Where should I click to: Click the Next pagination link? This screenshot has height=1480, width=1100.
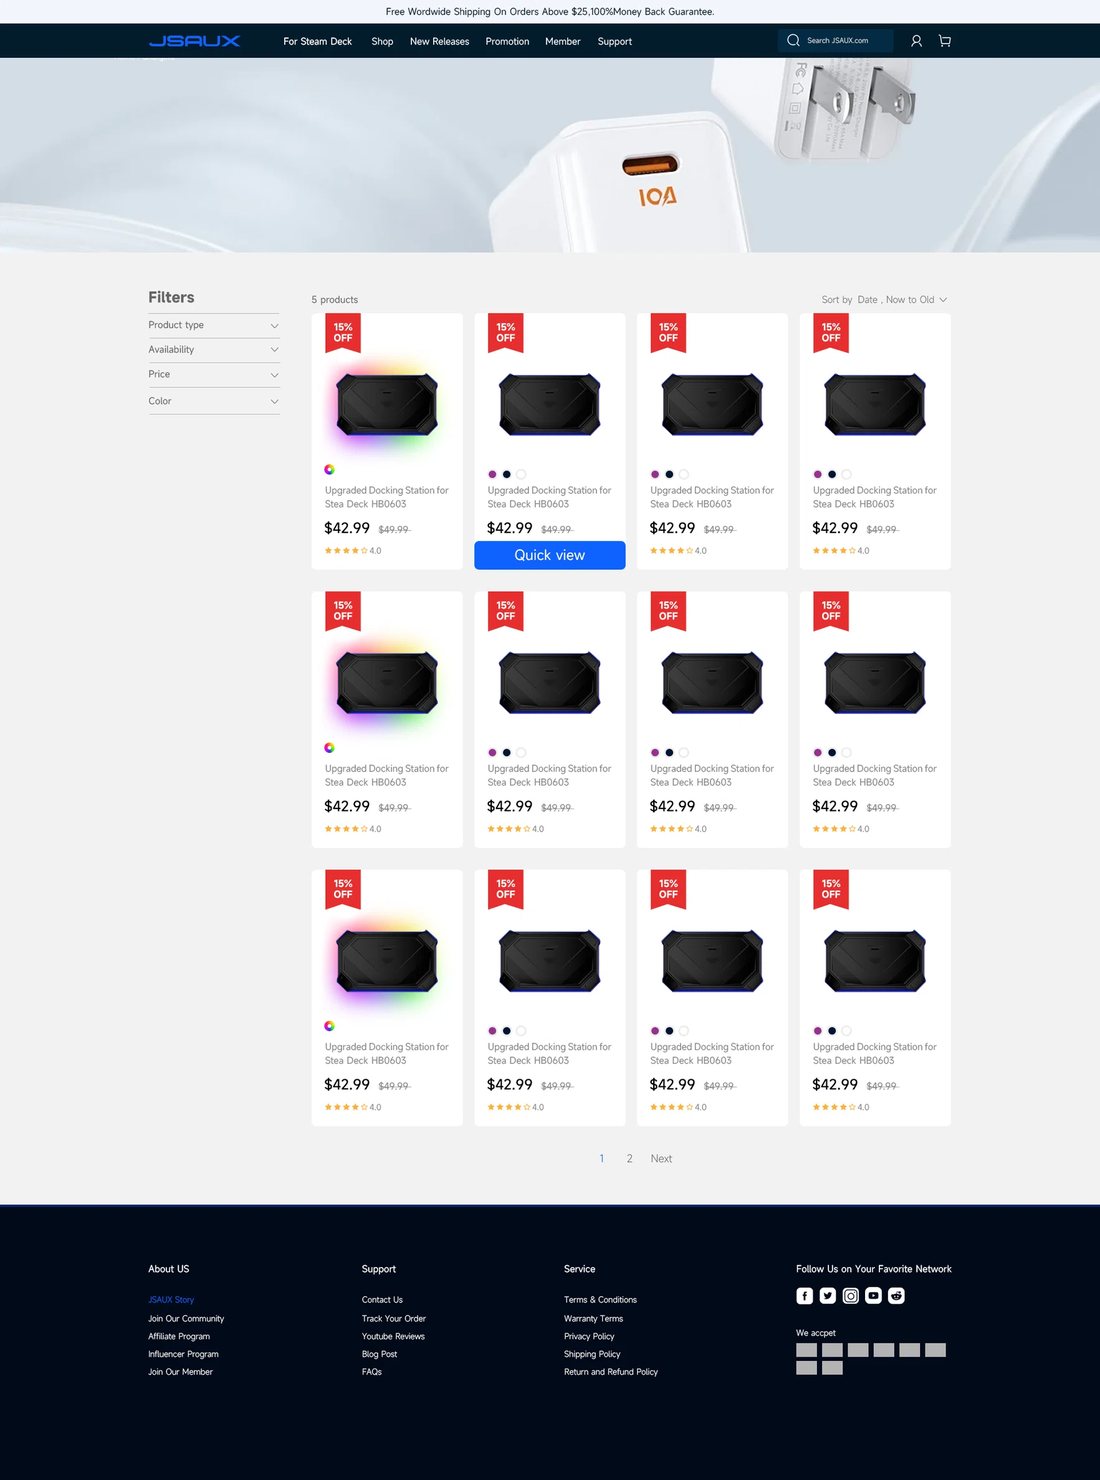click(x=661, y=1159)
